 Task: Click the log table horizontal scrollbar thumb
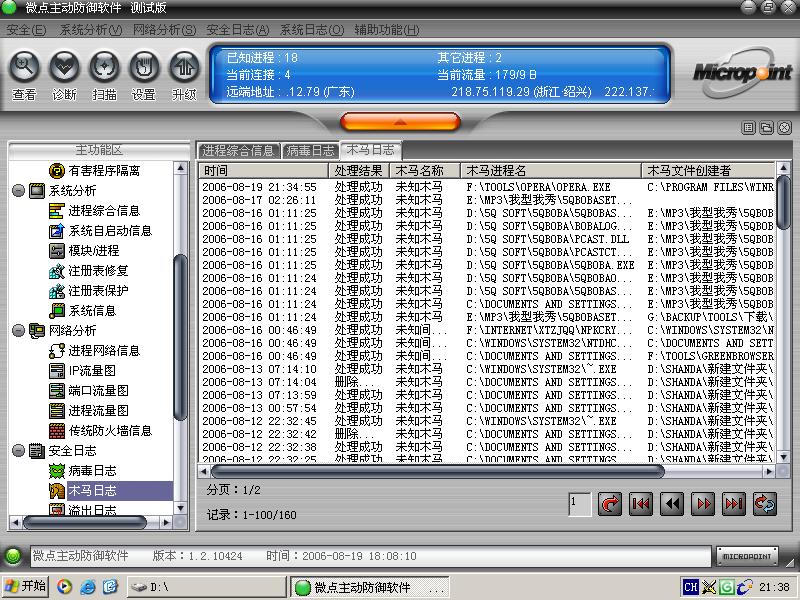pyautogui.click(x=438, y=471)
